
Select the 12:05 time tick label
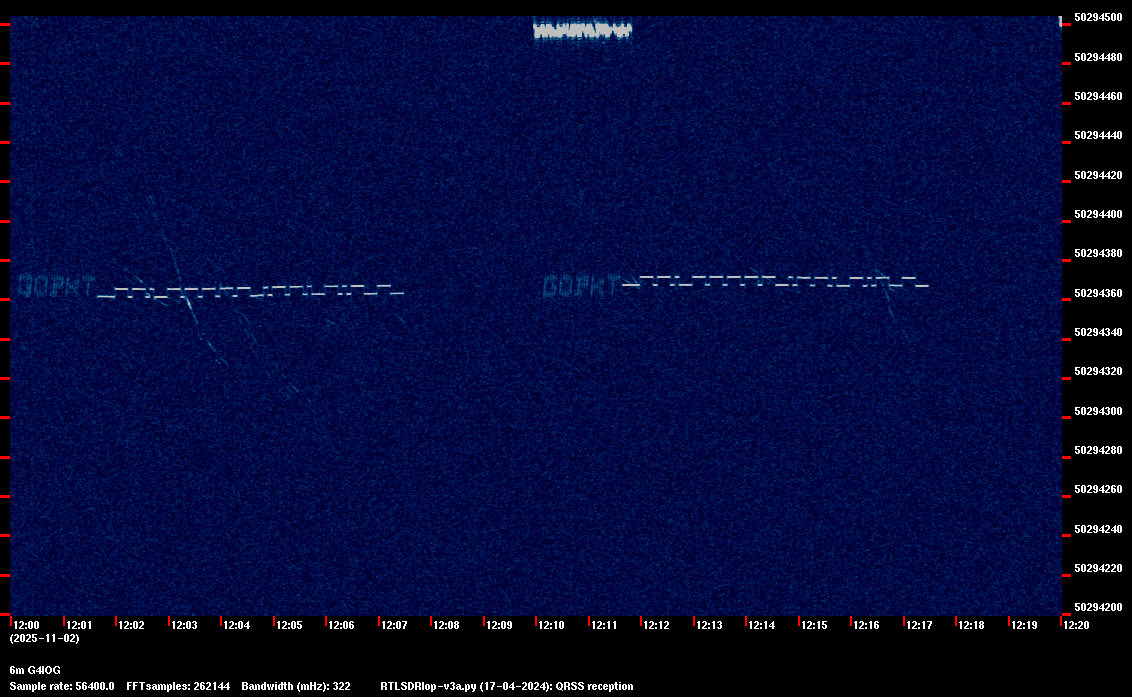coord(289,625)
